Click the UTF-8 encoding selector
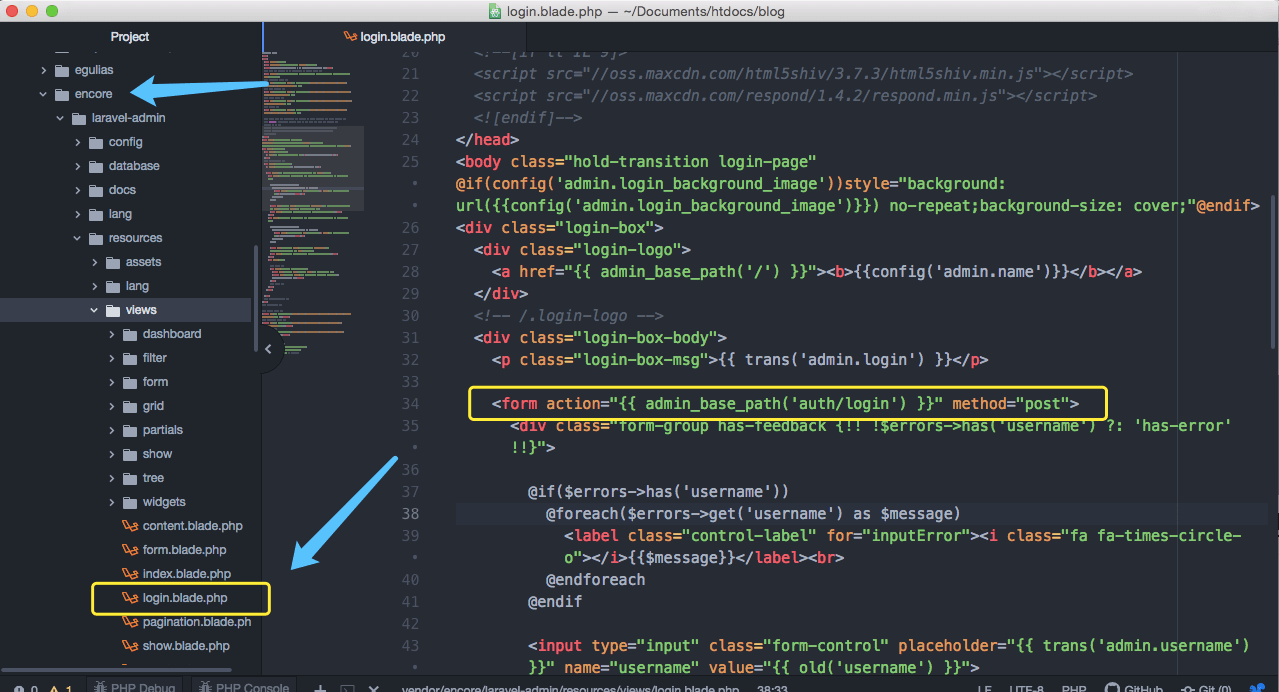This screenshot has height=692, width=1279. pos(1025,688)
